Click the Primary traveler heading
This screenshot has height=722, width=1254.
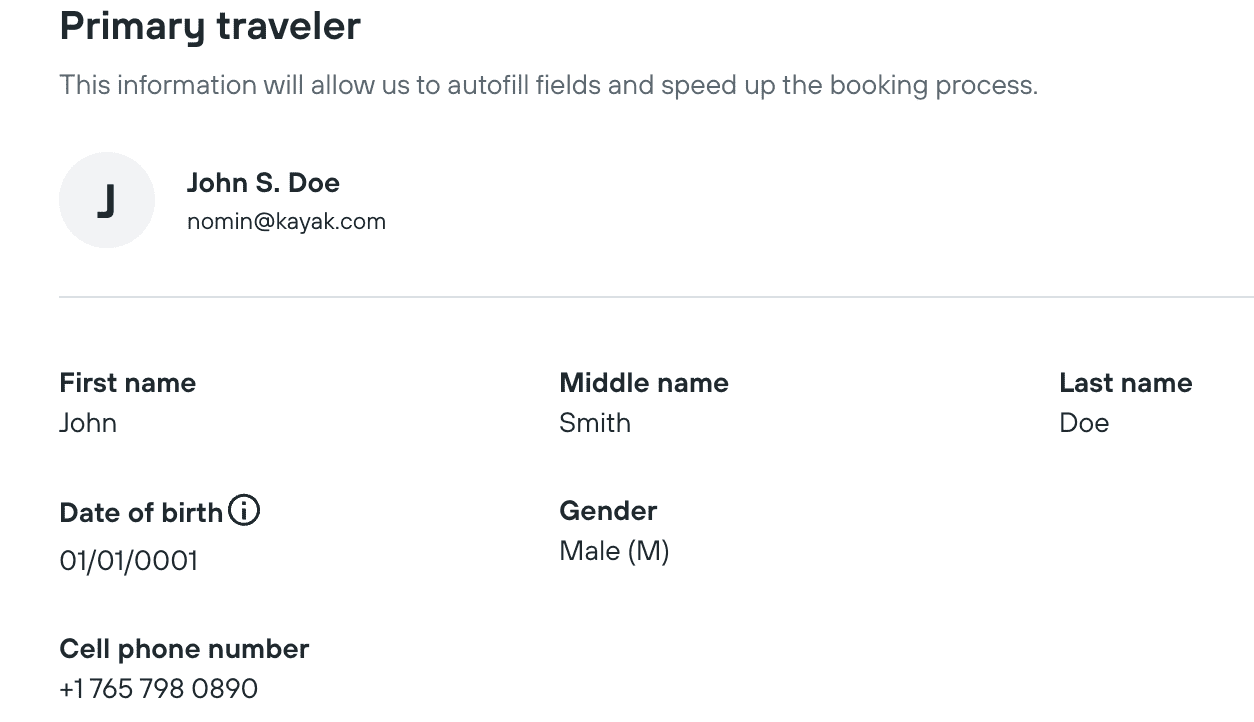(210, 26)
